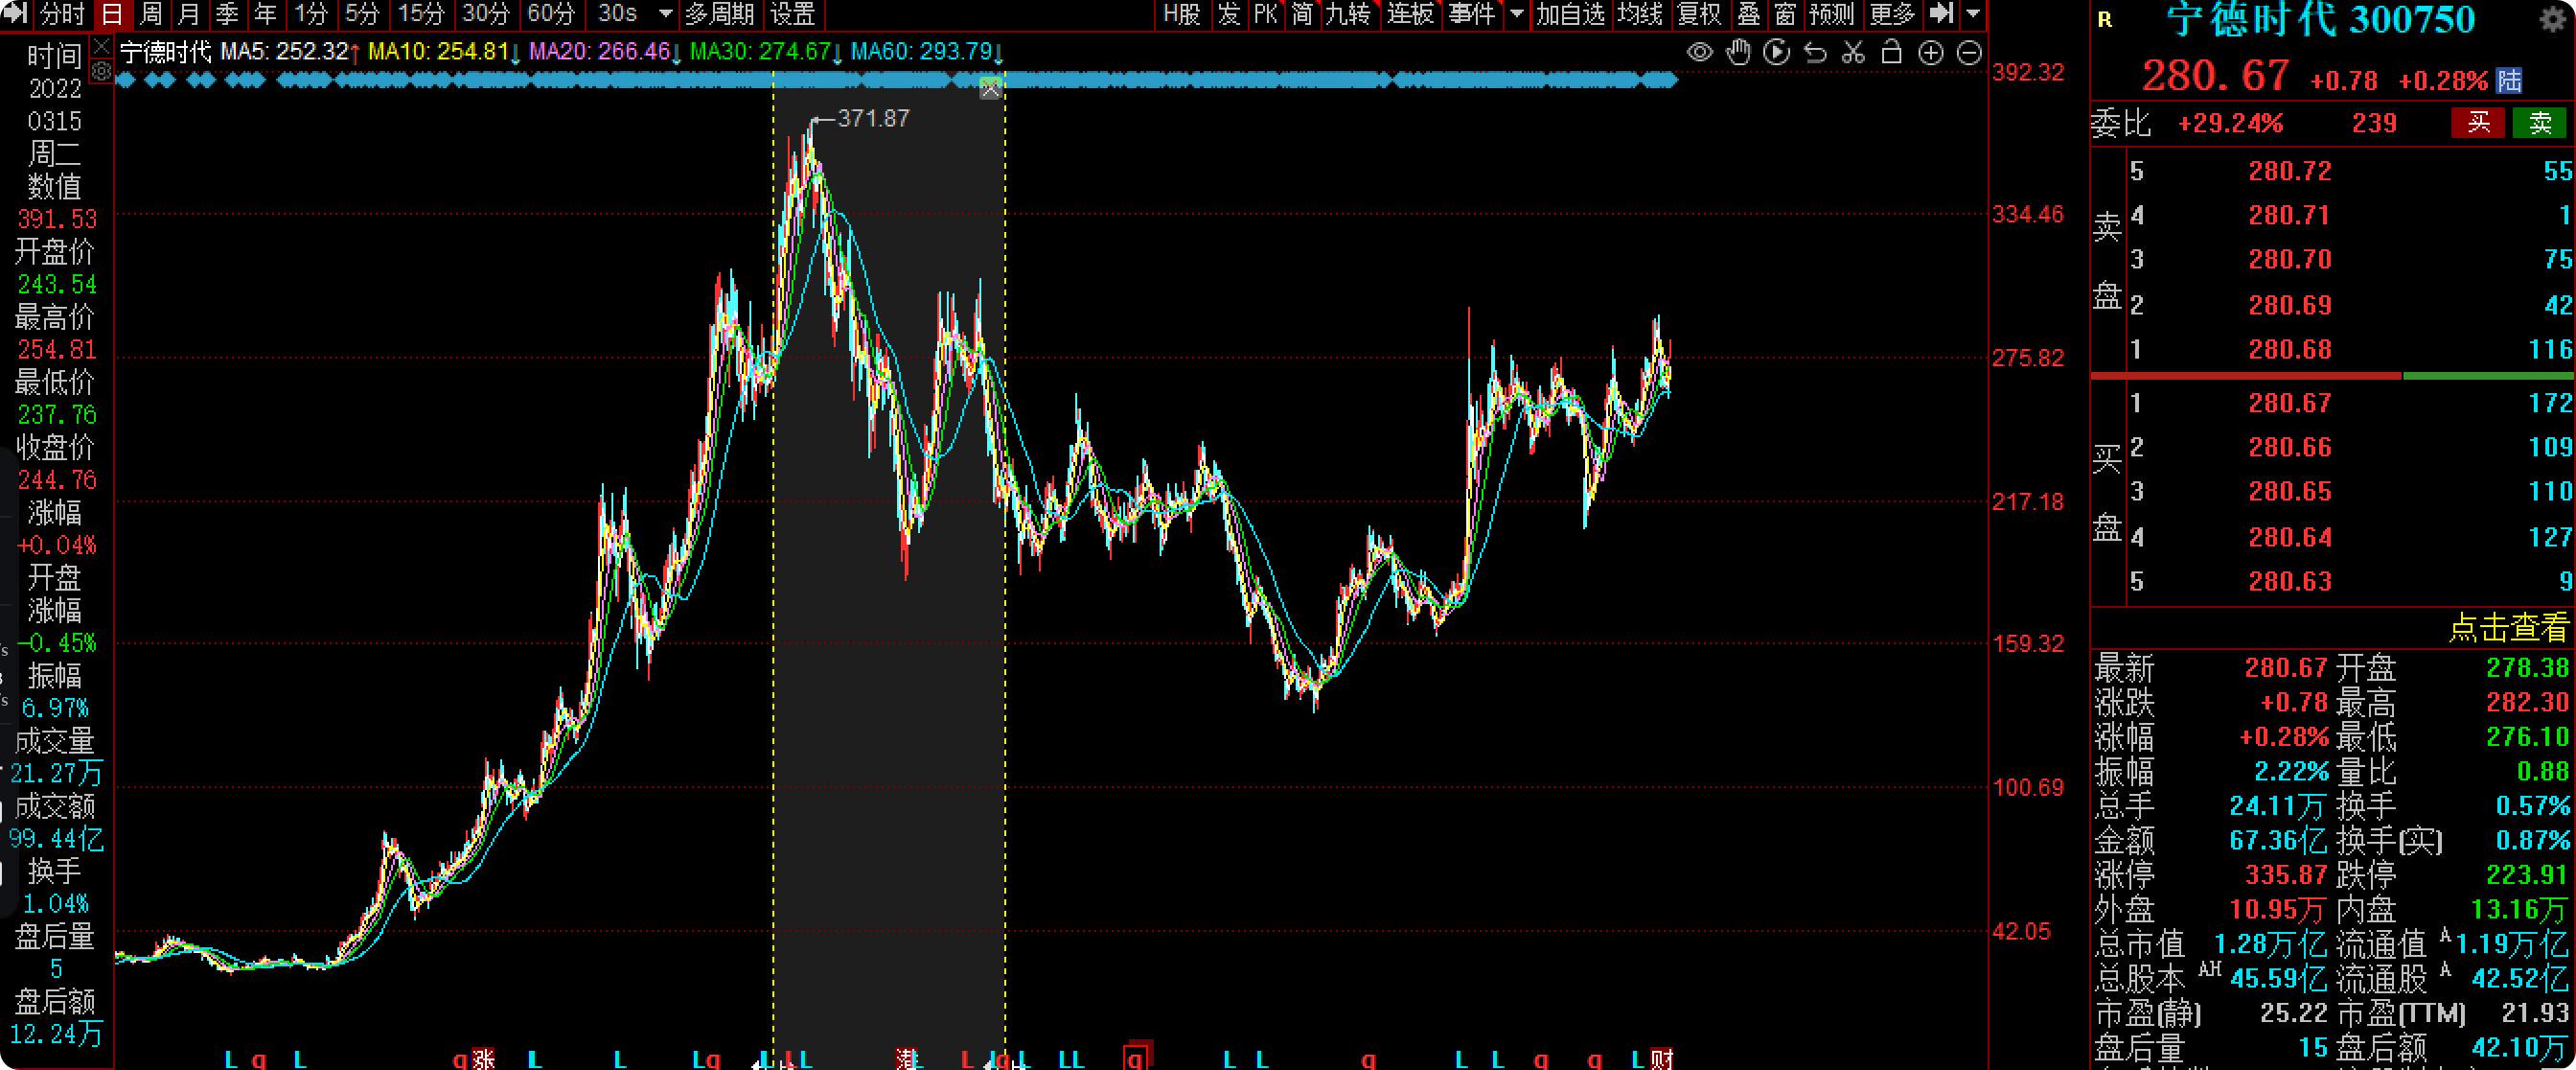2576x1070 pixels.
Task: Click the 简 toolbar button
Action: (1302, 14)
